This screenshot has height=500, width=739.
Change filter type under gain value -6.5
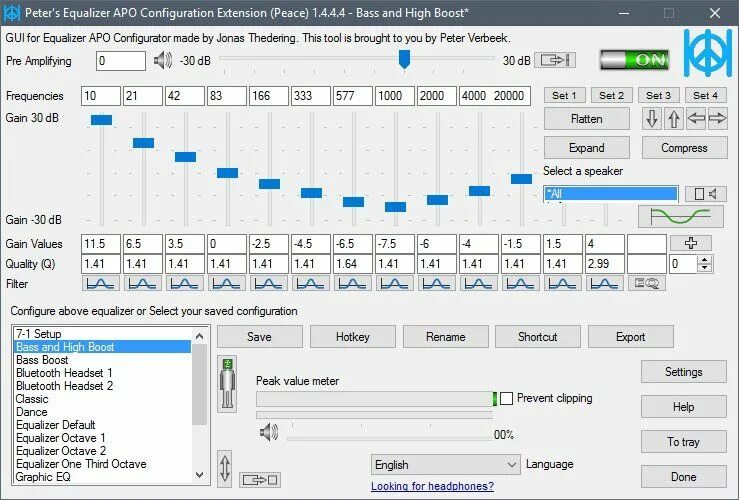coord(352,284)
